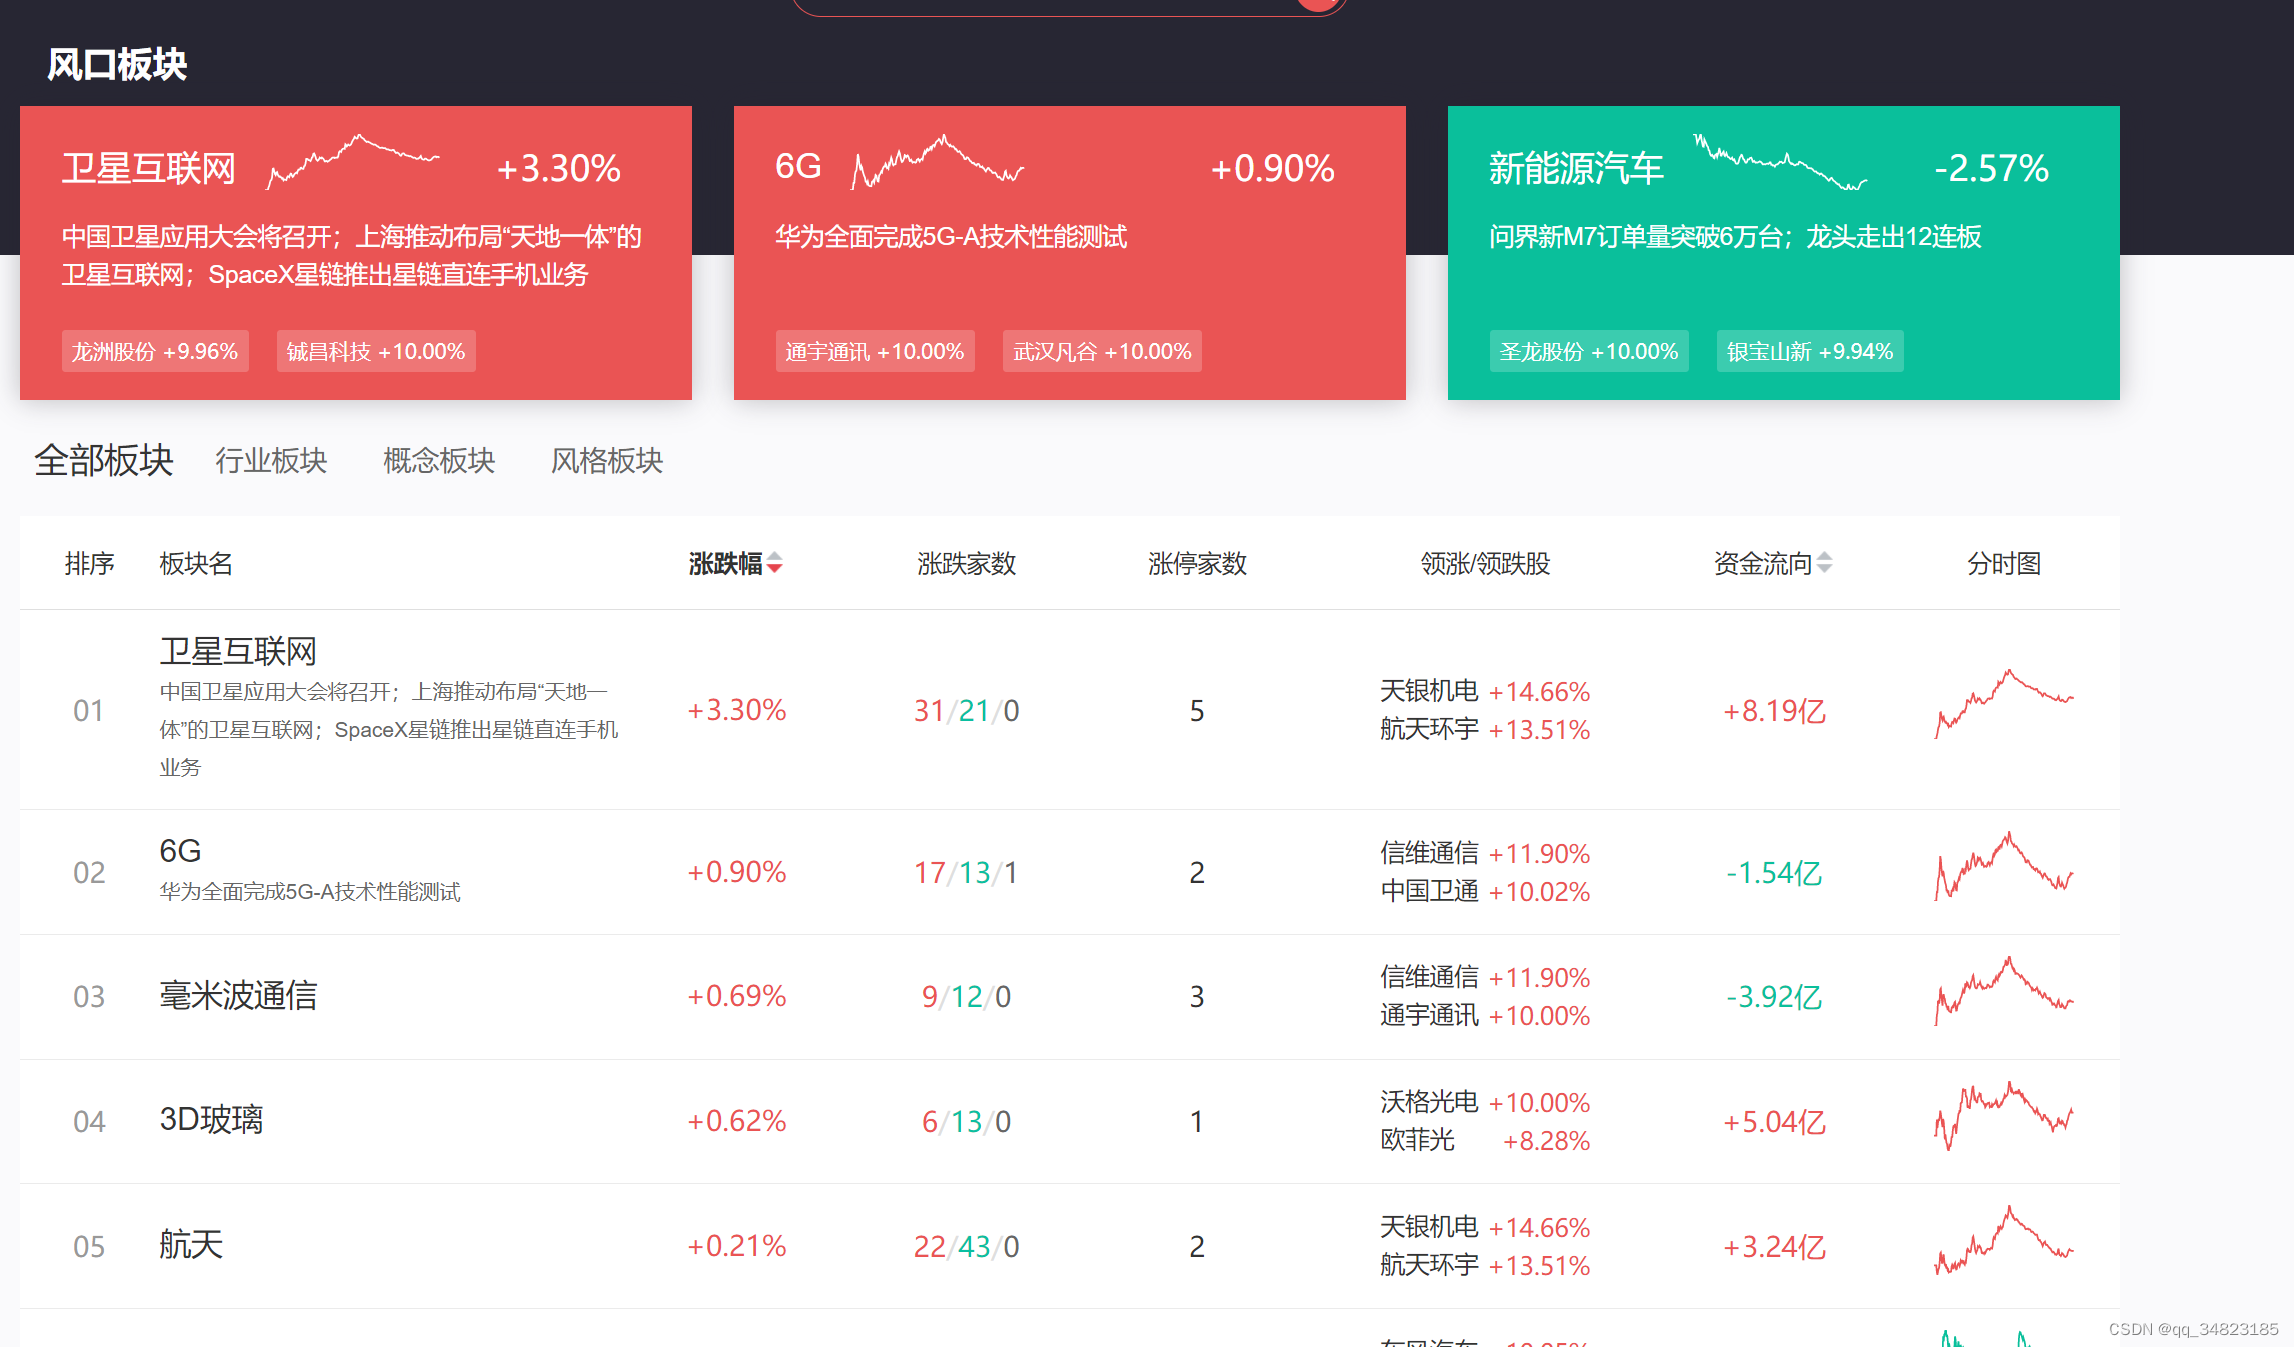The image size is (2294, 1347).
Task: Click the 武汉凡谷 +10.00% stock tag
Action: pos(1102,352)
